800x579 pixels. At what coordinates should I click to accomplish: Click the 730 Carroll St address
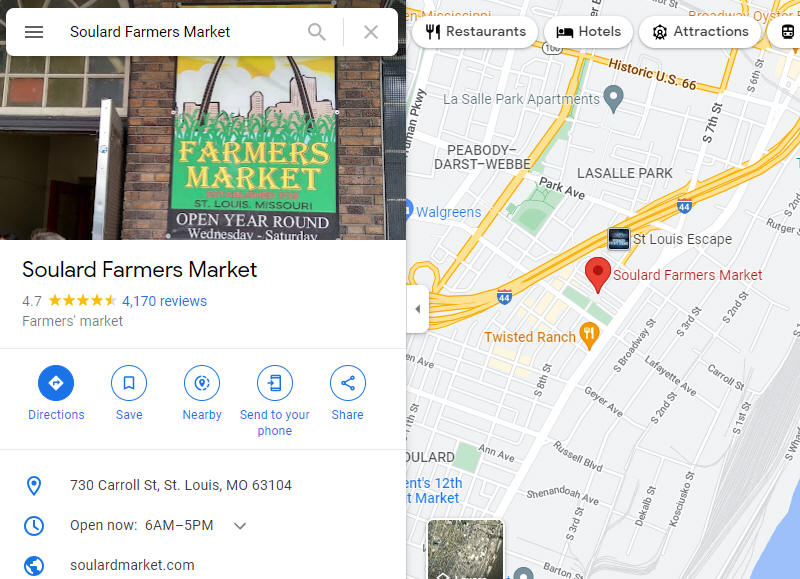point(181,485)
